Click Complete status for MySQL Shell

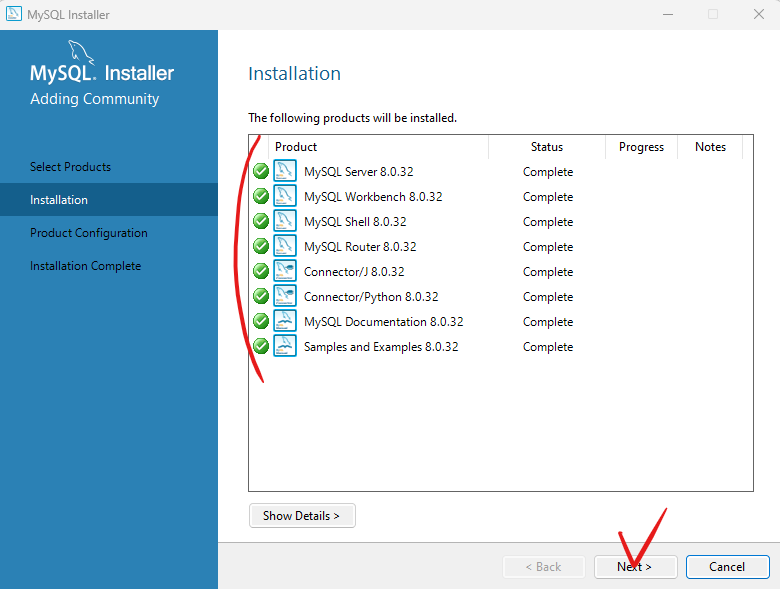tap(548, 221)
